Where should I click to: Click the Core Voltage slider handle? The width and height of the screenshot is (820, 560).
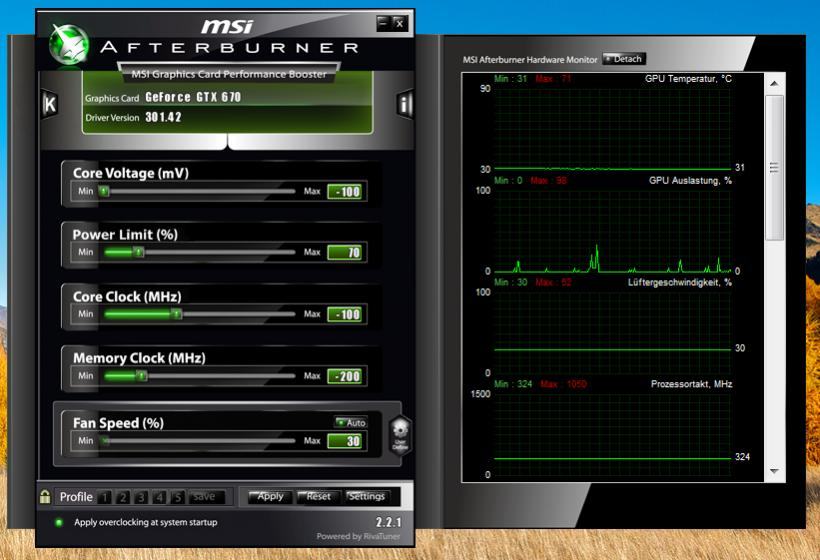pos(105,191)
